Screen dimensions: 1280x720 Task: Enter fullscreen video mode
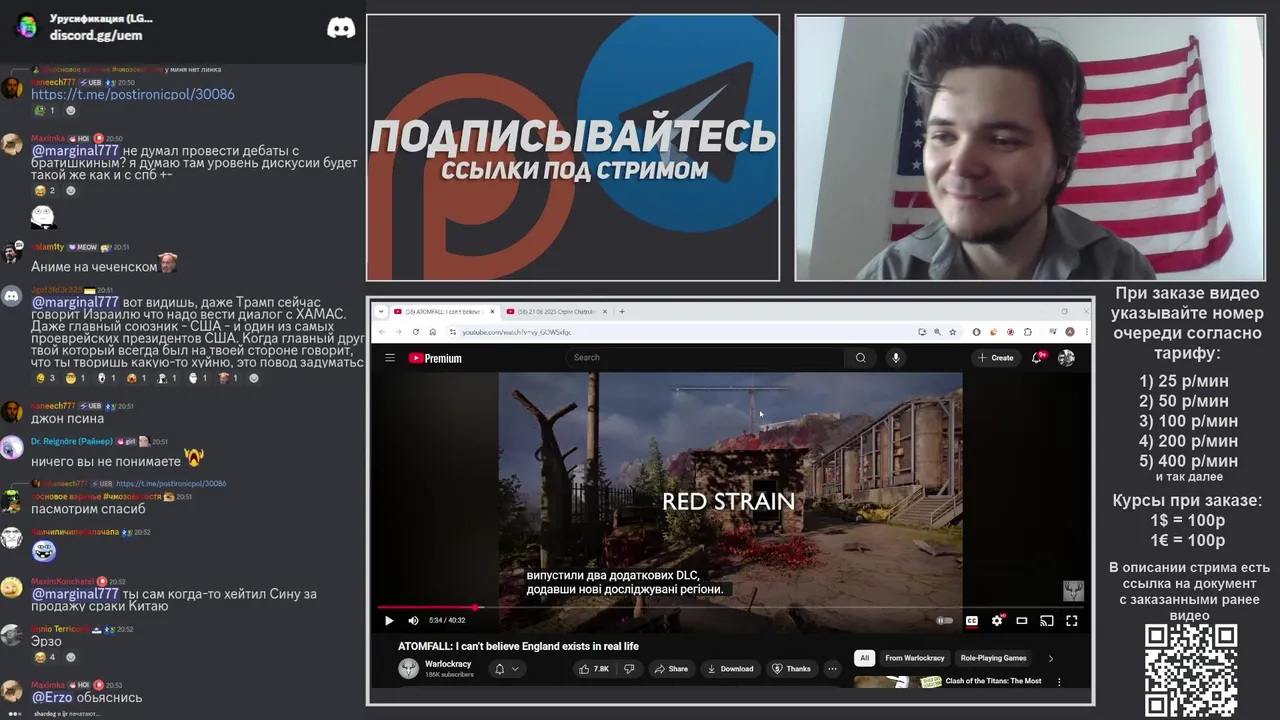(1072, 621)
